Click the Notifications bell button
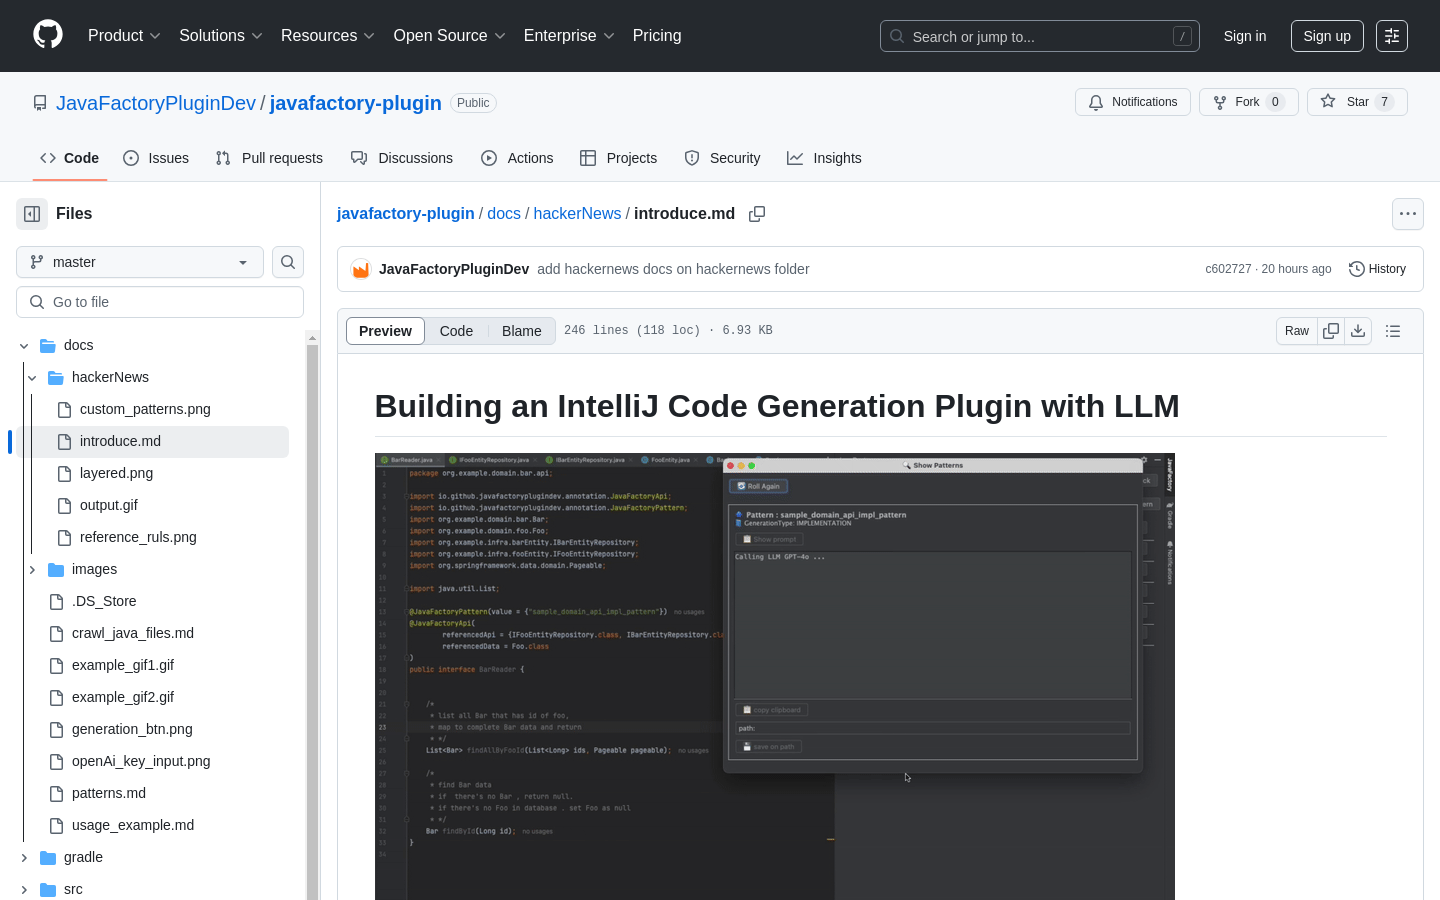The height and width of the screenshot is (900, 1440). click(x=1133, y=102)
